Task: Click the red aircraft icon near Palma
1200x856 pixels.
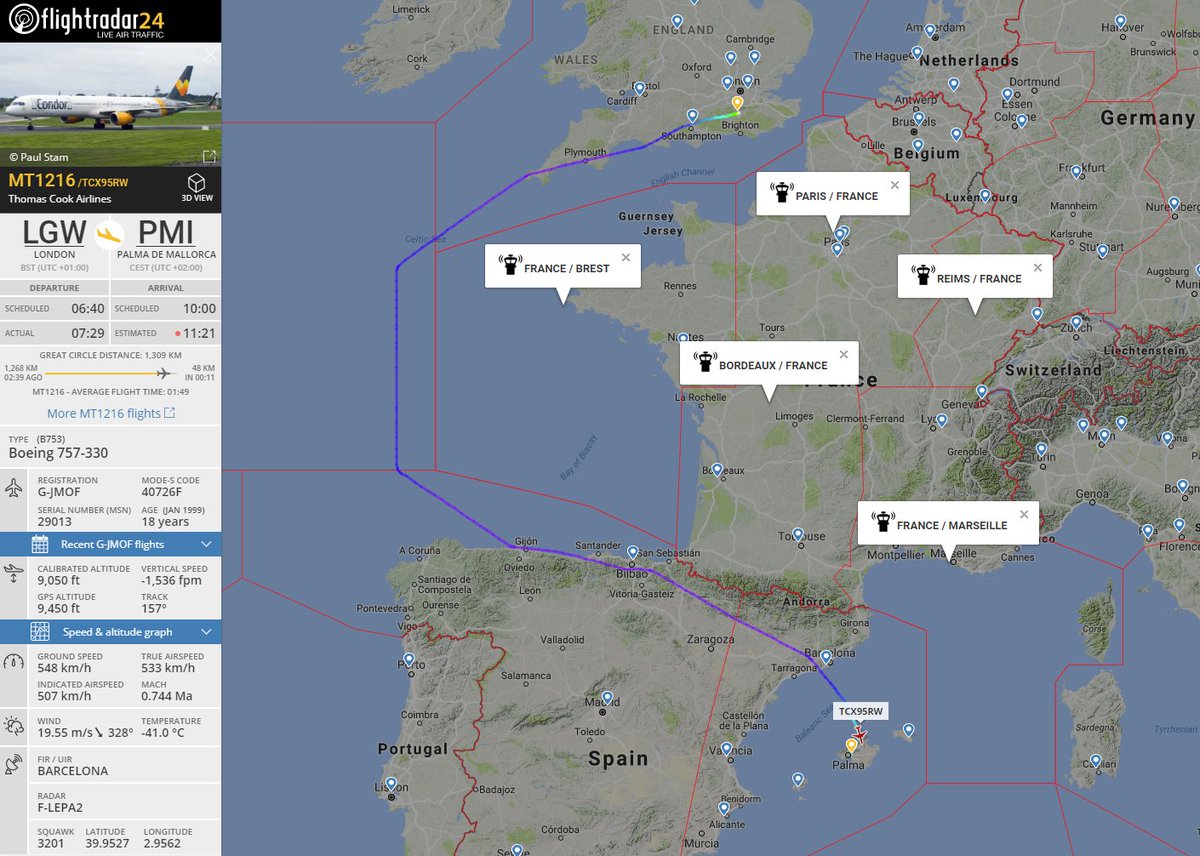Action: click(859, 733)
